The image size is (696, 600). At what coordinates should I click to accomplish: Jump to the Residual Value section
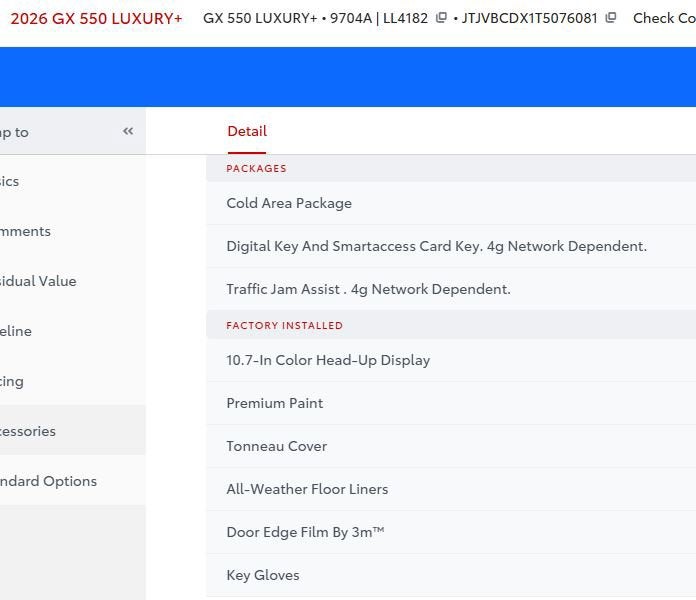pos(38,281)
